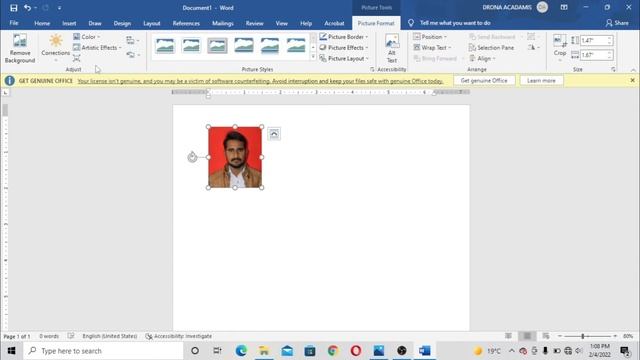Viewport: 640px width, 360px height.
Task: Open Opera browser from the taskbar
Action: [356, 351]
